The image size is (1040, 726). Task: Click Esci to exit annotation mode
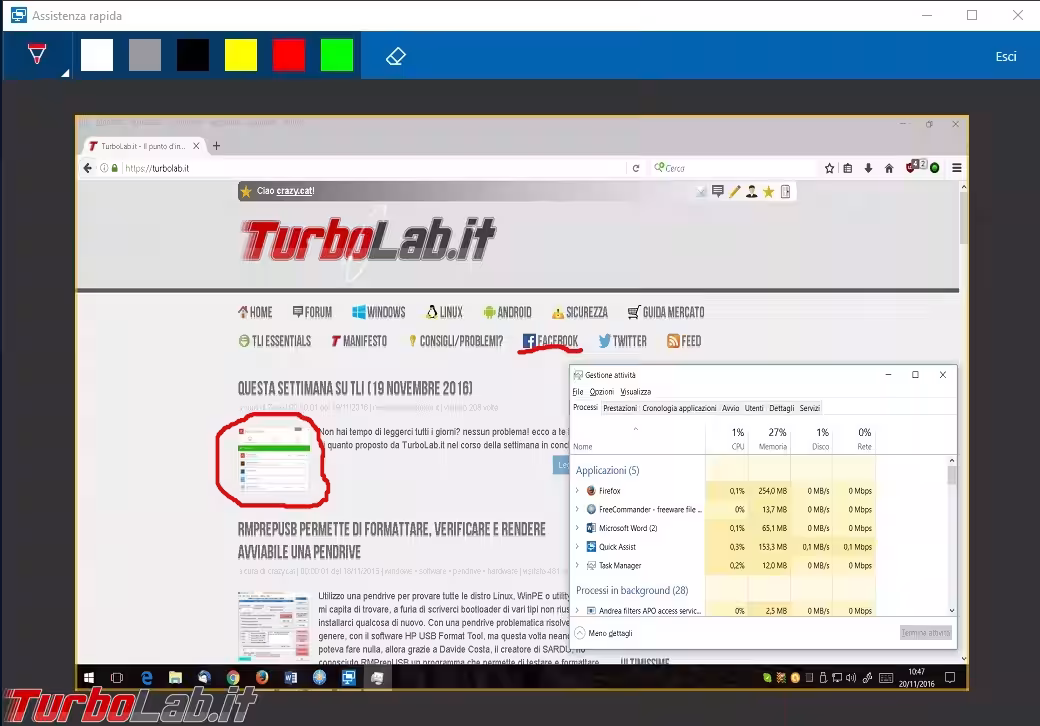(1005, 56)
